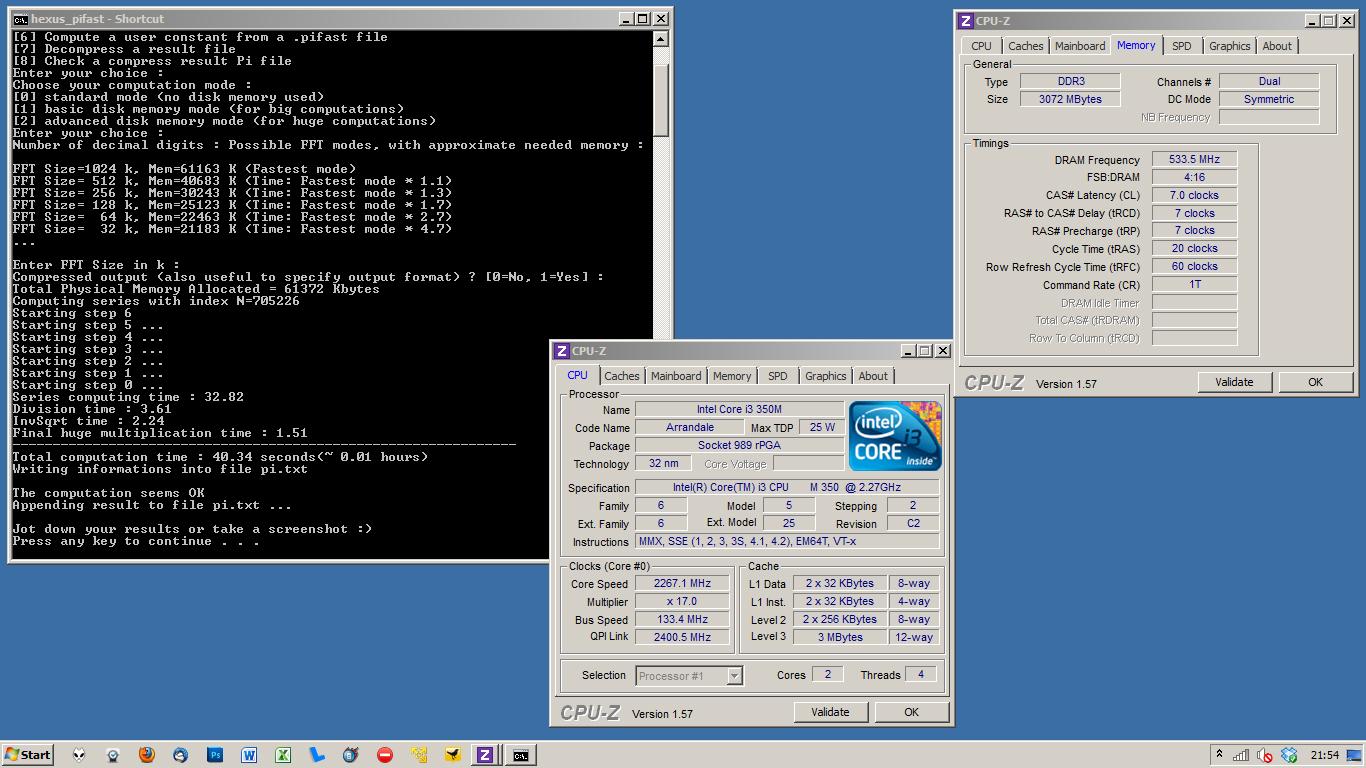Image resolution: width=1366 pixels, height=768 pixels.
Task: Click the Core Speed value 2267.1 MHz
Action: 682,583
